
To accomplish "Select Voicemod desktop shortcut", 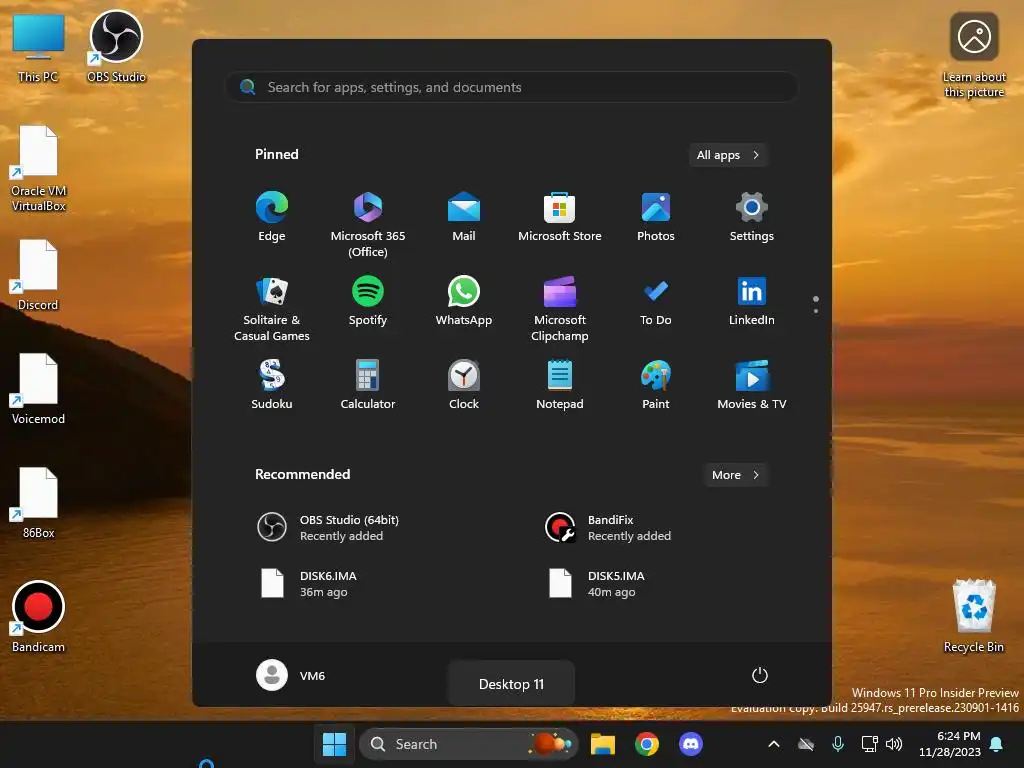I will click(39, 389).
